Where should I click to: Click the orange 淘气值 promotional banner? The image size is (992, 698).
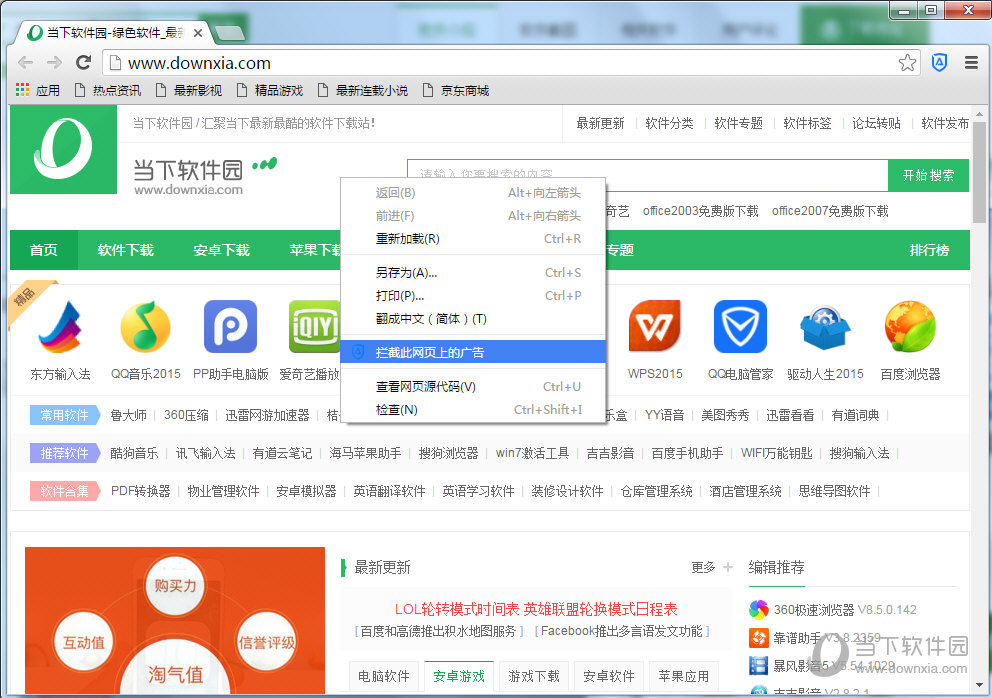[x=175, y=620]
